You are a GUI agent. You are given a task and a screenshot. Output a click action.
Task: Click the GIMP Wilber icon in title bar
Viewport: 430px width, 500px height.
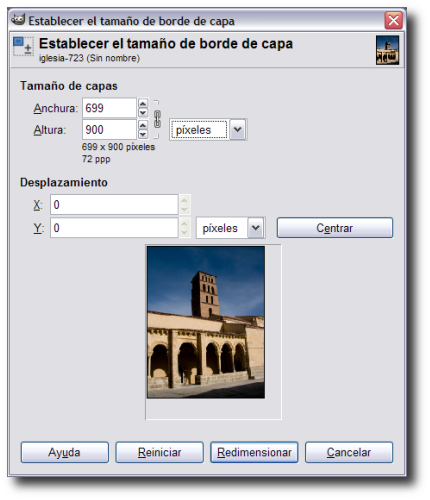[18, 20]
